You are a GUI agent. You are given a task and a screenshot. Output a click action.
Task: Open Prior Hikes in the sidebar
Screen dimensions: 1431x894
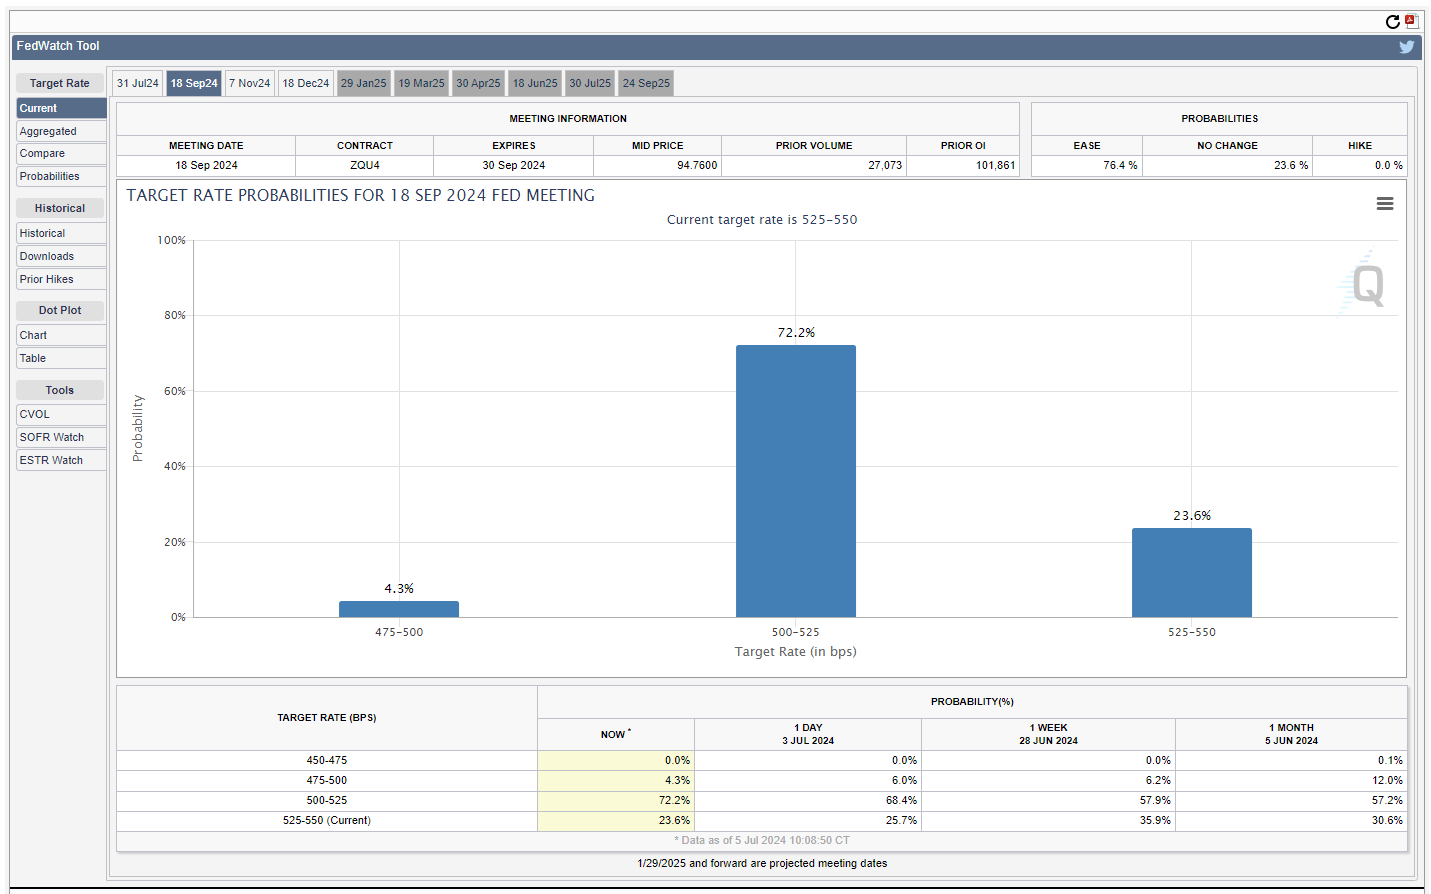click(60, 280)
